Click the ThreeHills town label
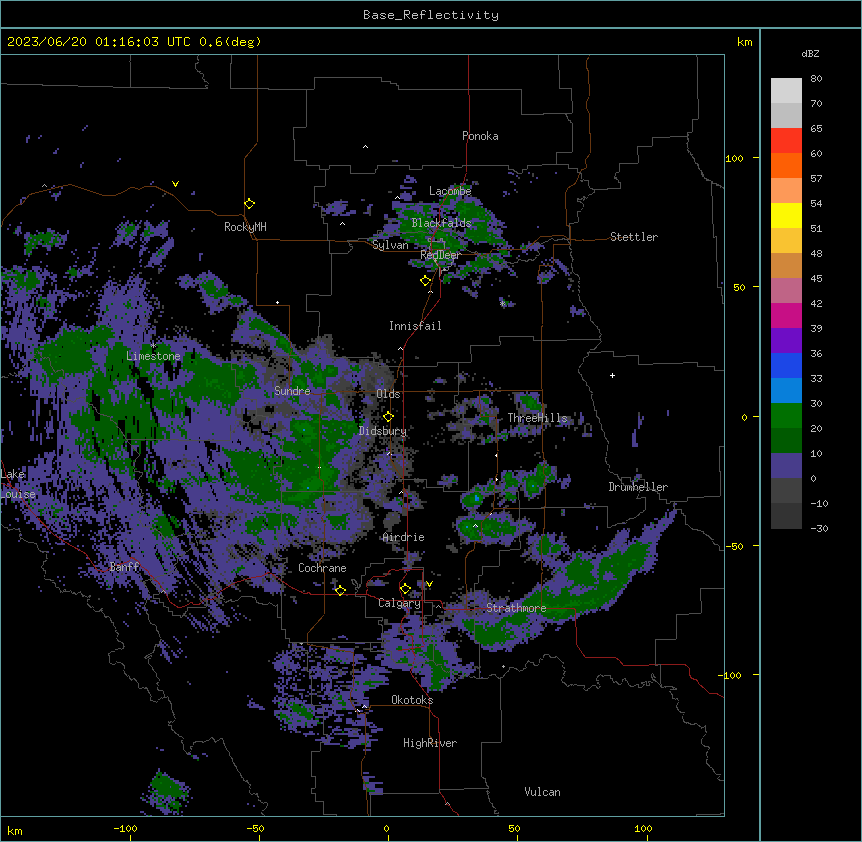 coord(537,418)
